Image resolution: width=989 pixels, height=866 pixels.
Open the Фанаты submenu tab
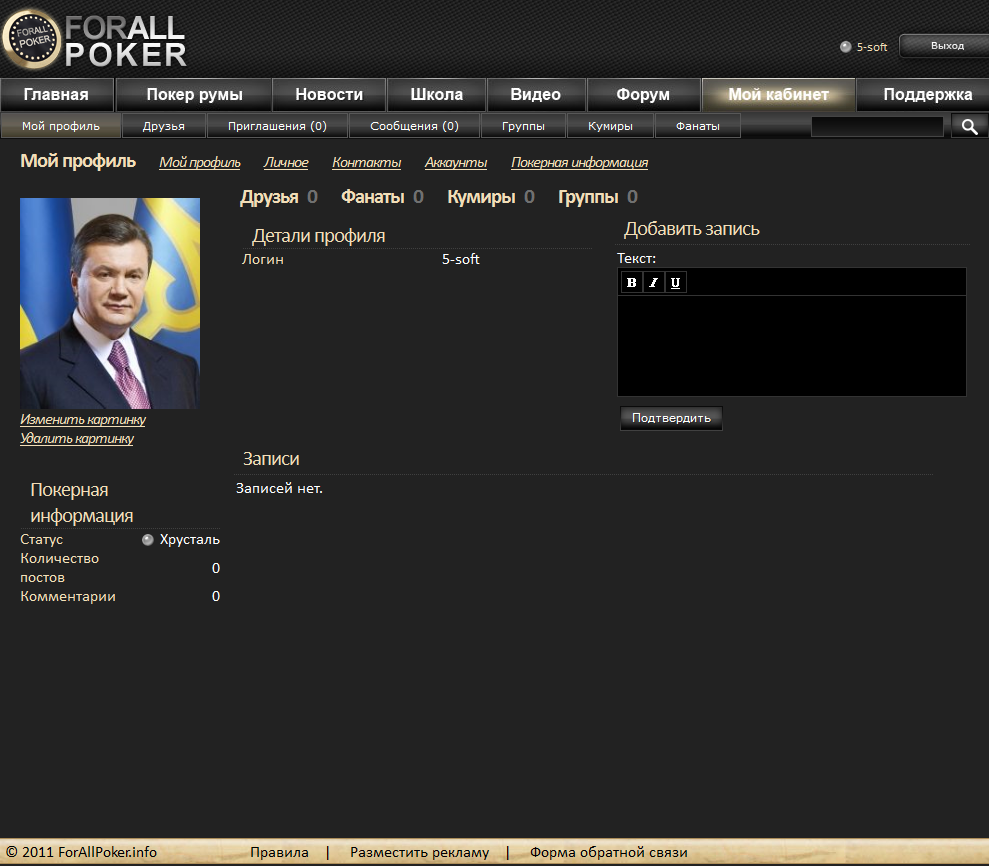[x=698, y=126]
